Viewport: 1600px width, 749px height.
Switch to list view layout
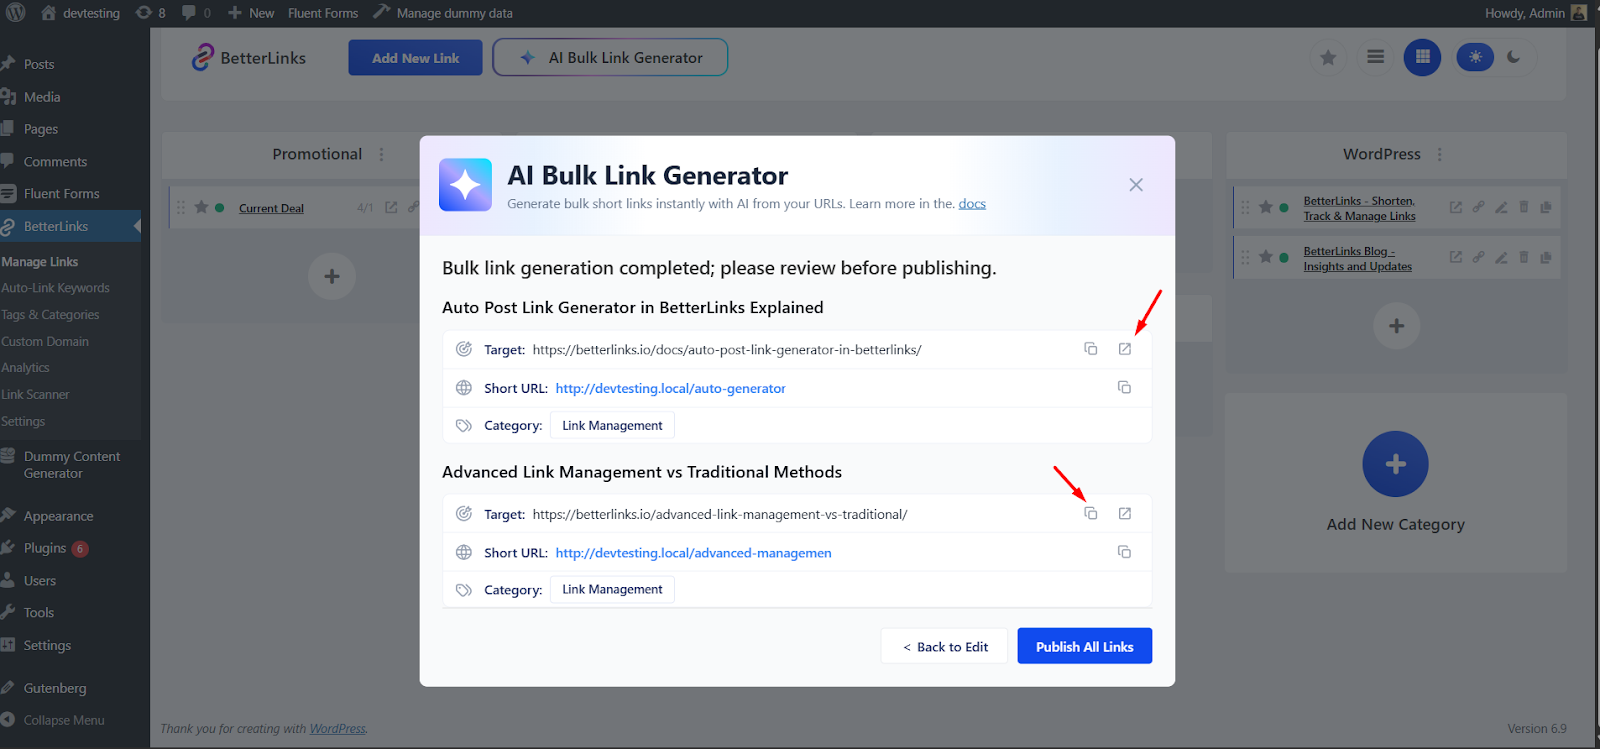[x=1376, y=57]
